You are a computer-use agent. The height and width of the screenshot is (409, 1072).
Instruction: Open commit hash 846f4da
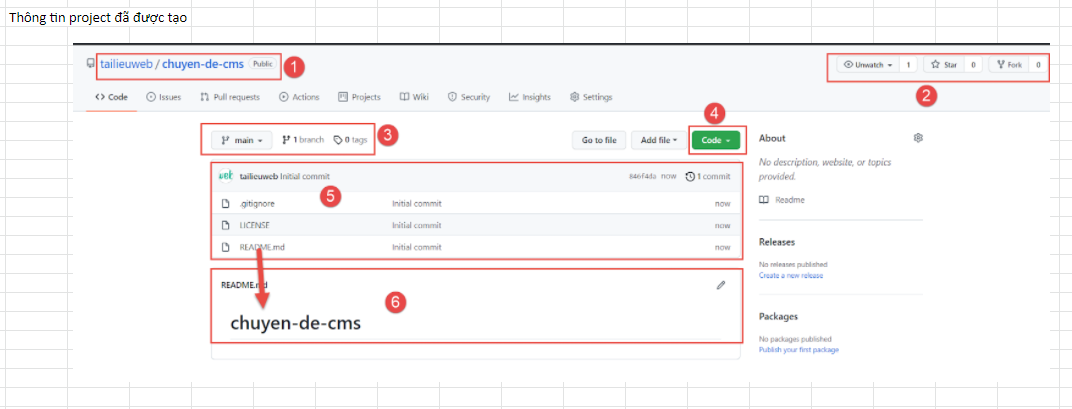tap(643, 176)
